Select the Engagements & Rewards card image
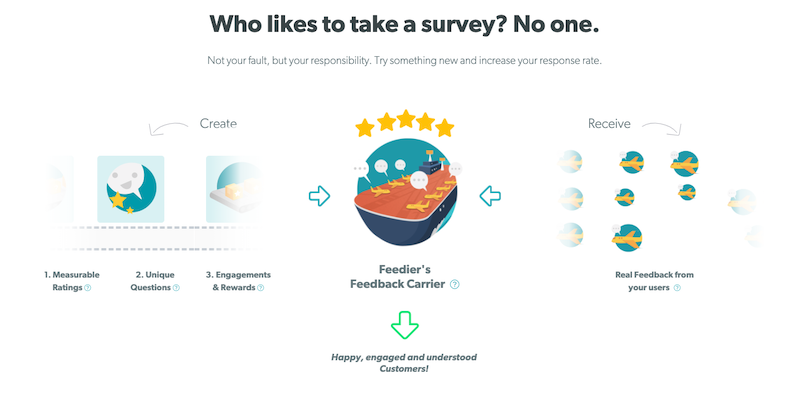800x402 pixels. 232,190
